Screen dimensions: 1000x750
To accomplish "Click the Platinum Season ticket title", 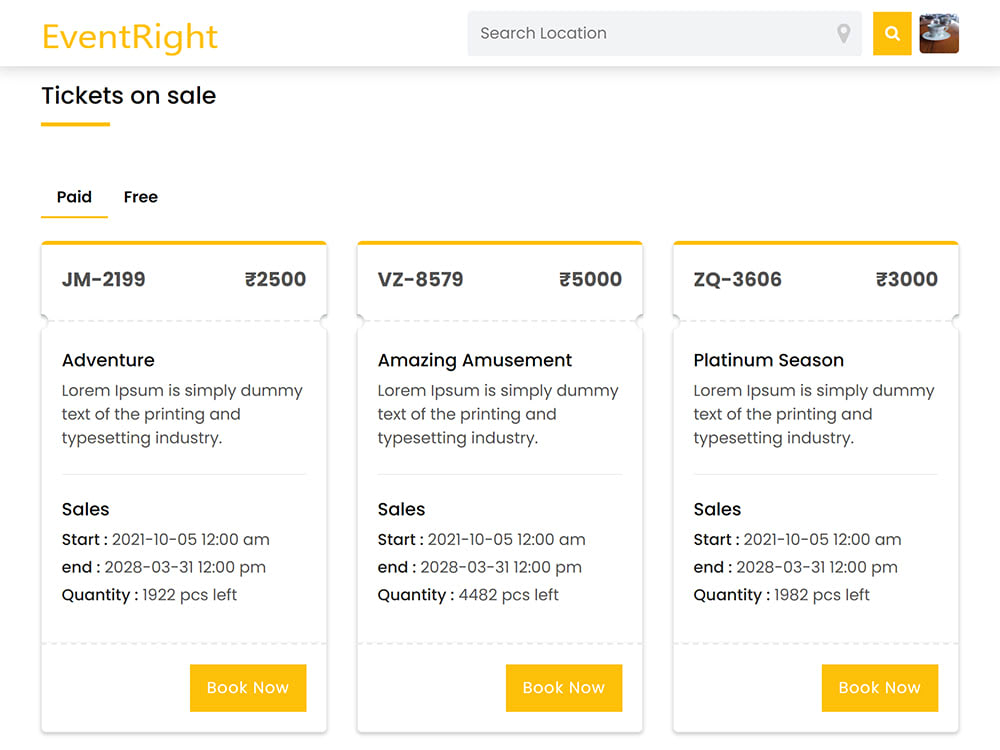I will pos(768,360).
